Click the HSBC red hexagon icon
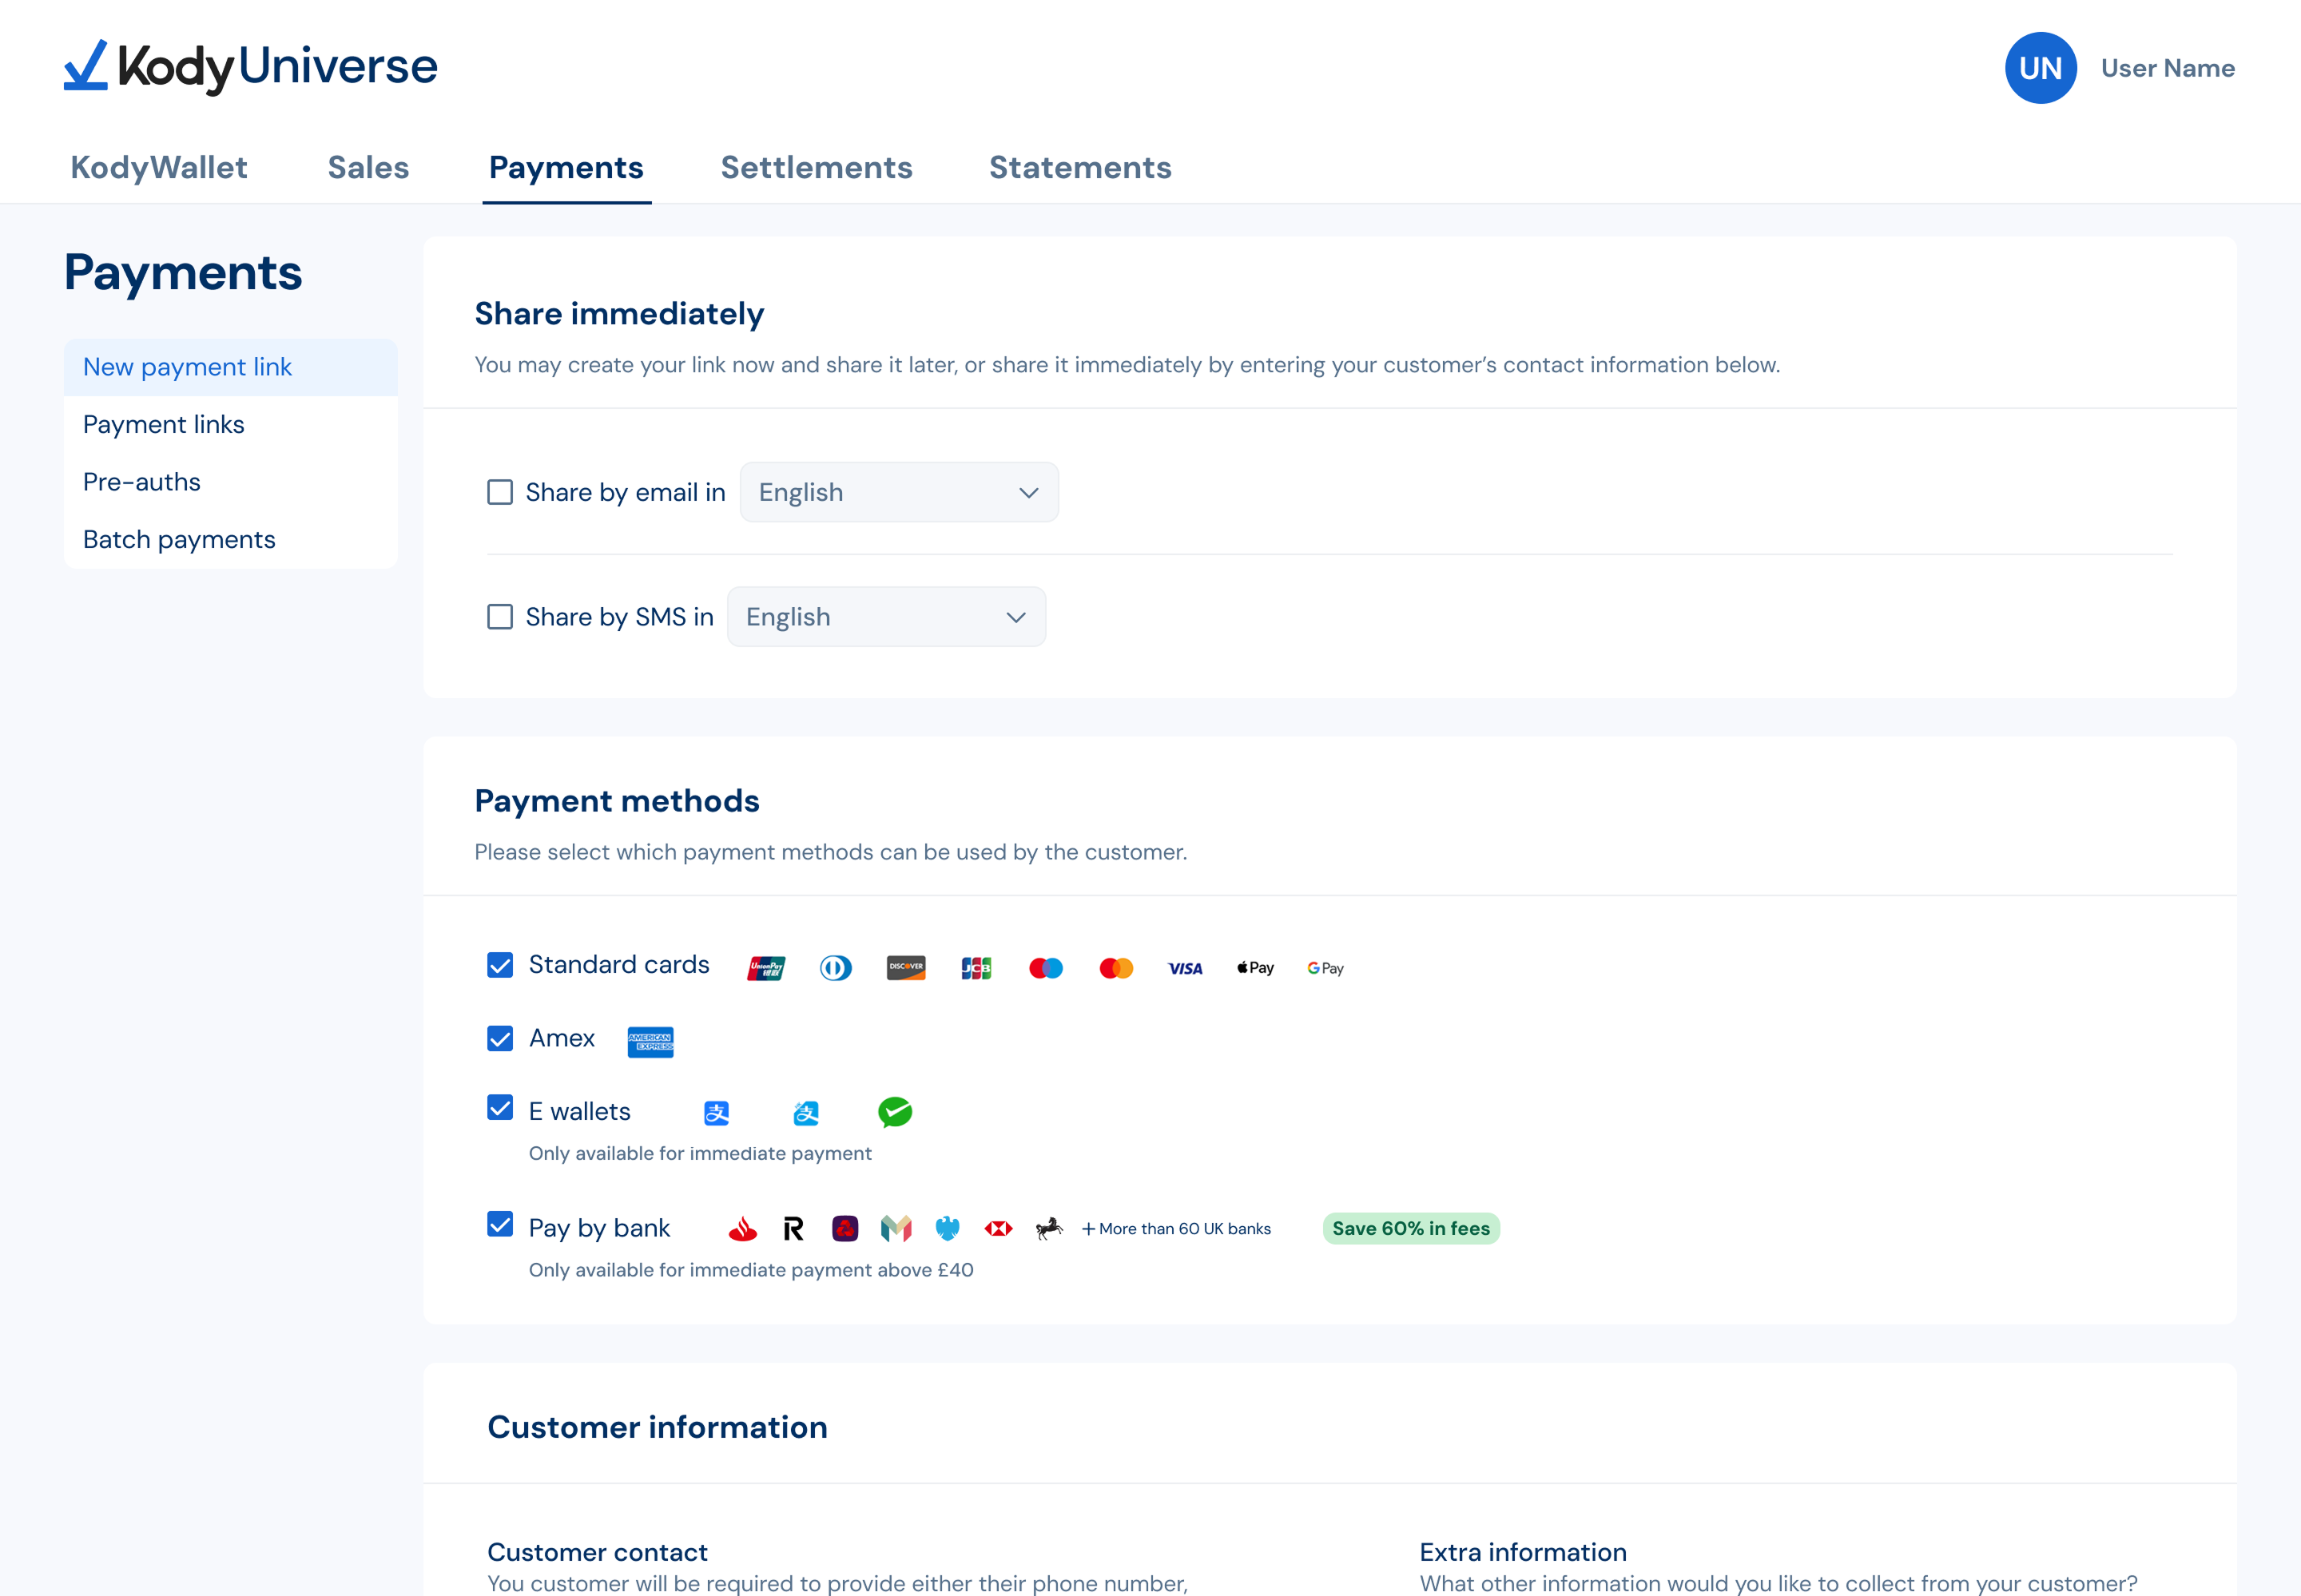2301x1596 pixels. pos(998,1229)
